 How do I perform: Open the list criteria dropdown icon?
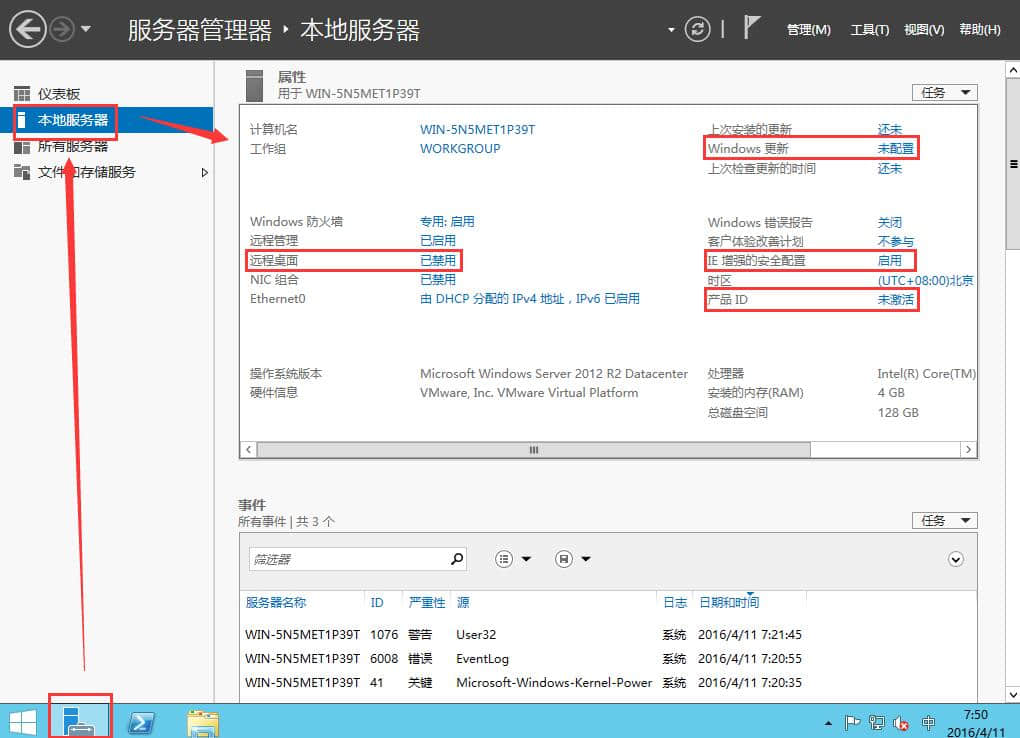pyautogui.click(x=513, y=559)
